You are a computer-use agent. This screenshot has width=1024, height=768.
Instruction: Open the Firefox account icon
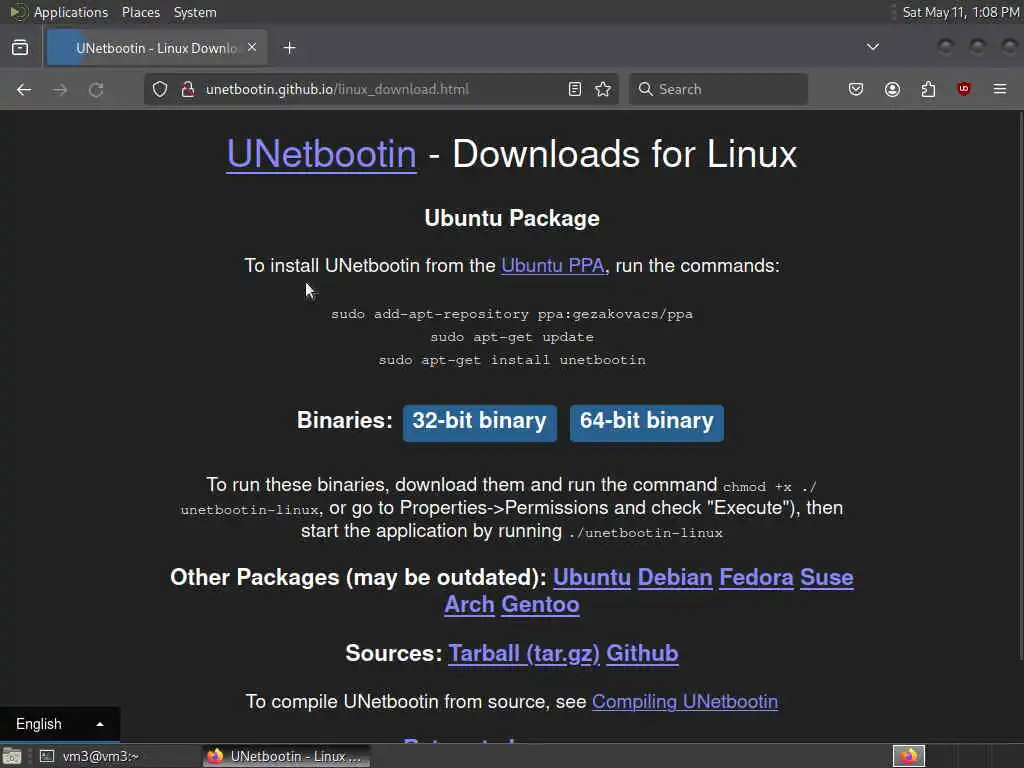892,89
